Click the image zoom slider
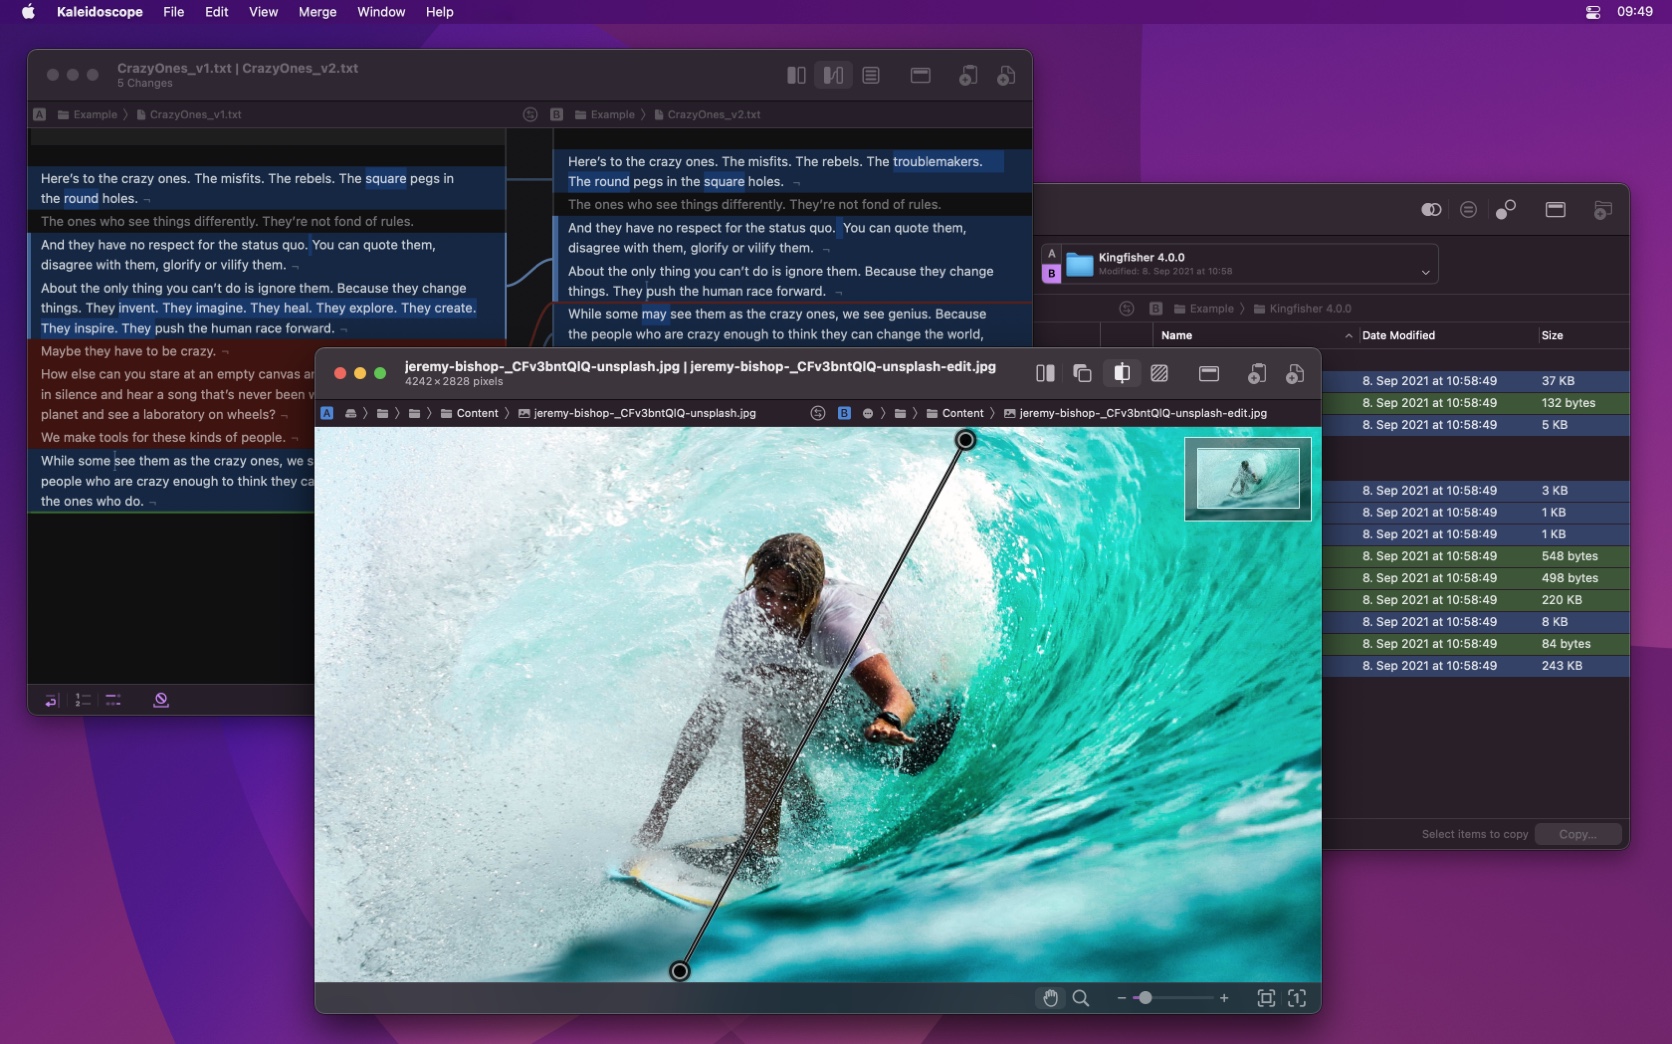The width and height of the screenshot is (1672, 1044). point(1172,998)
